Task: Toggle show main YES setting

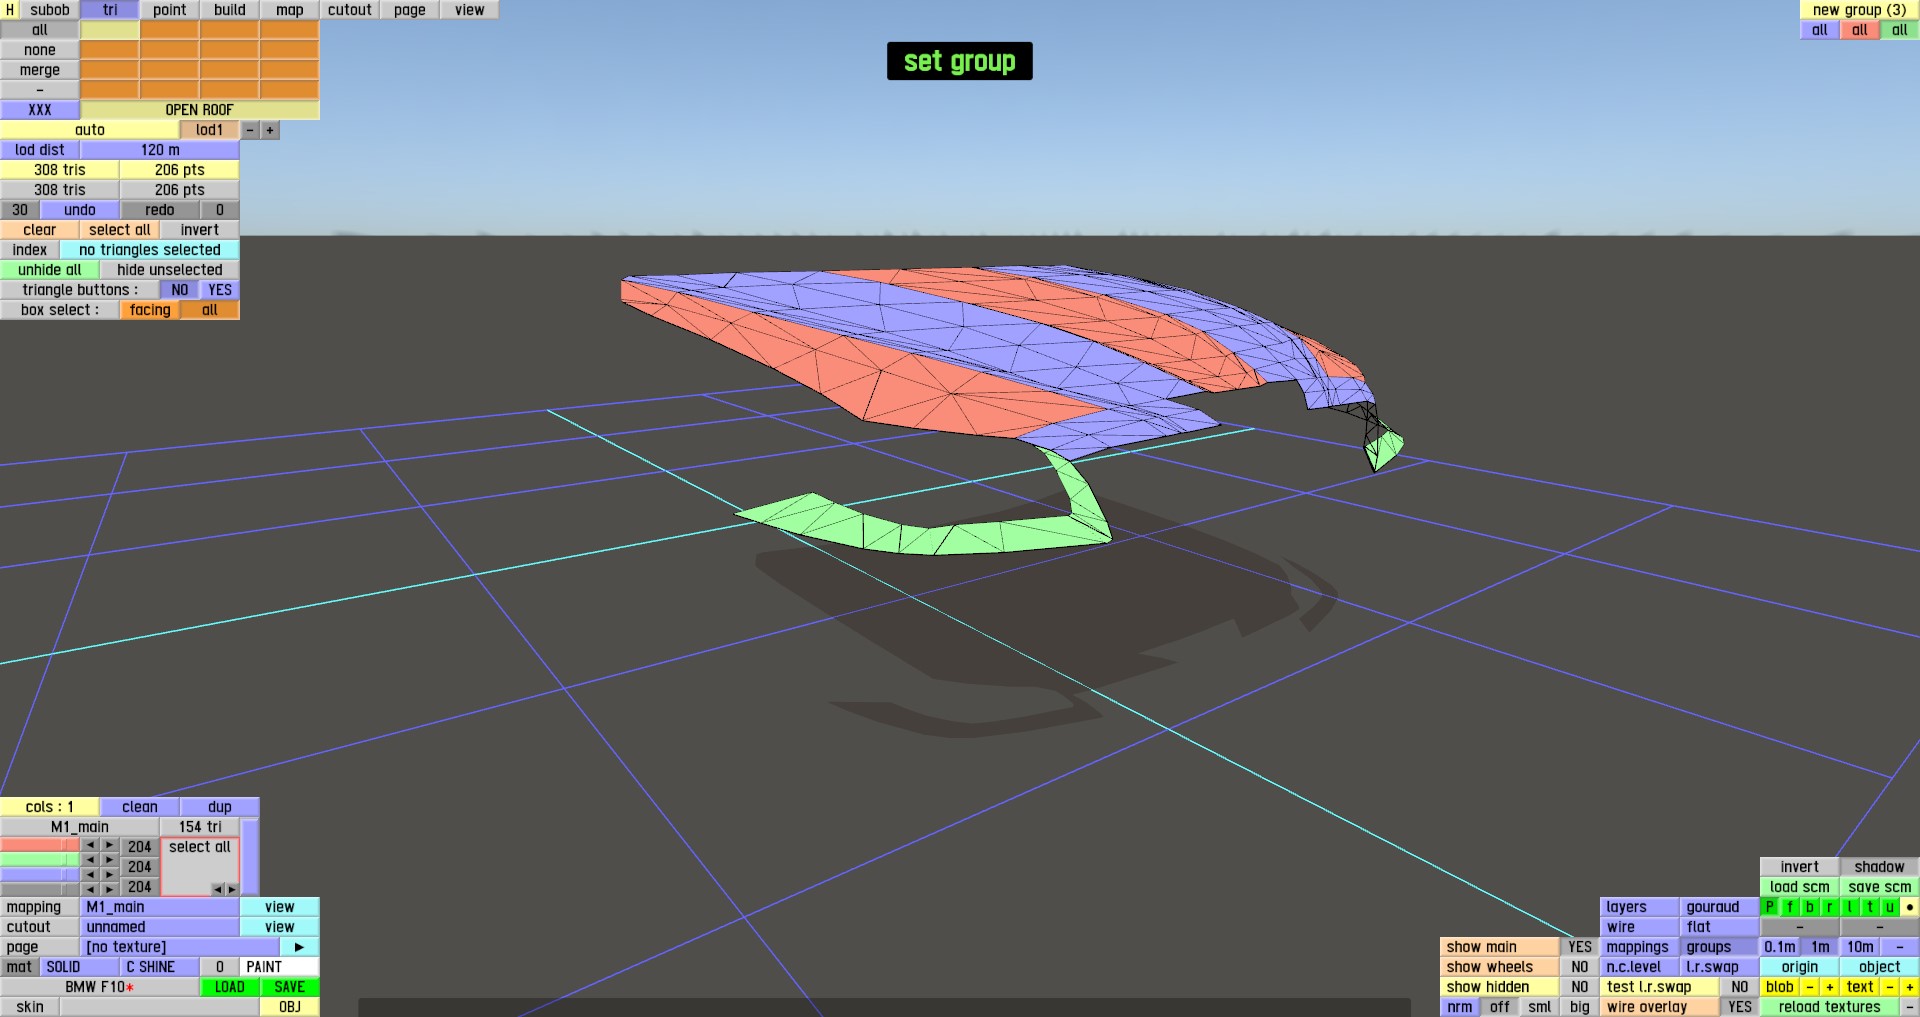Action: (x=1580, y=947)
